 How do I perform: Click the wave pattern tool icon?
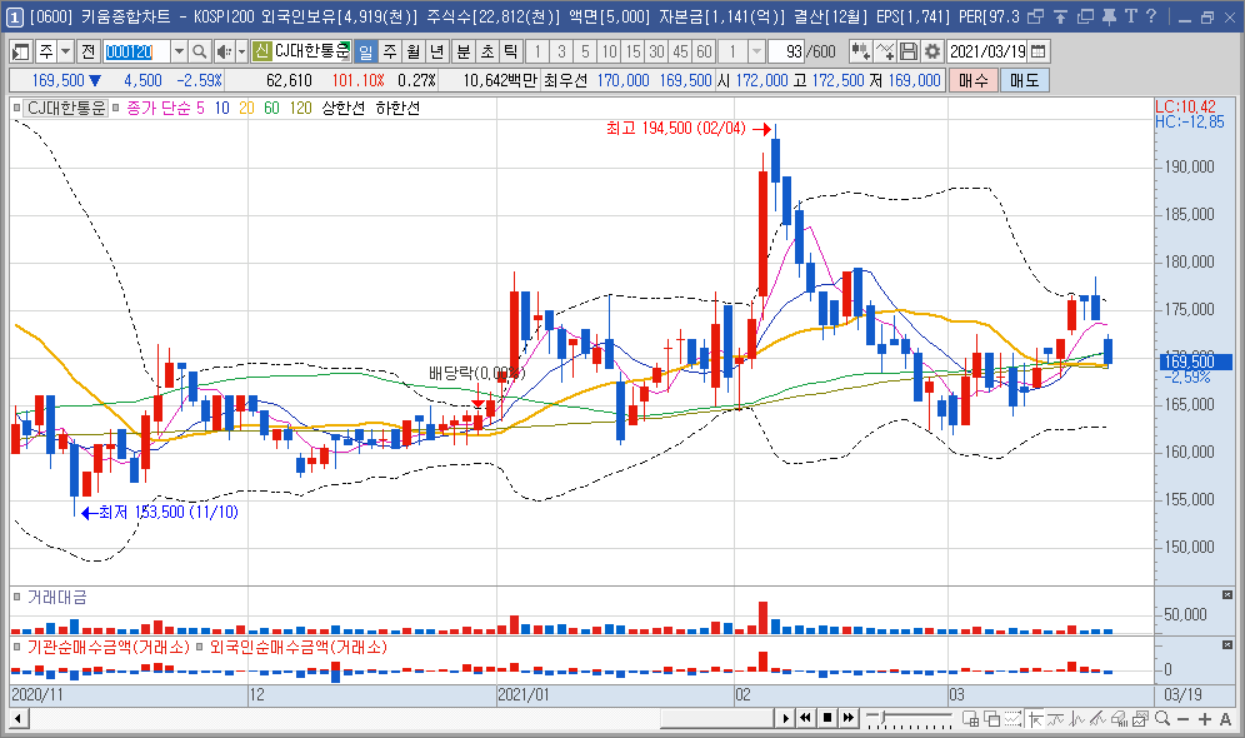[1077, 718]
